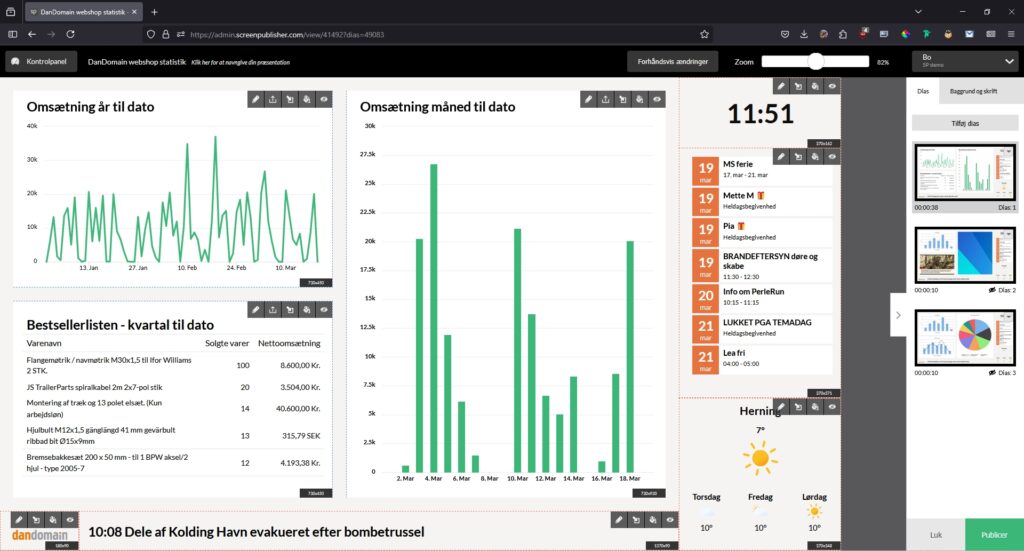Click position icon on the clock widget
Image resolution: width=1024 pixels, height=551 pixels.
[x=798, y=86]
